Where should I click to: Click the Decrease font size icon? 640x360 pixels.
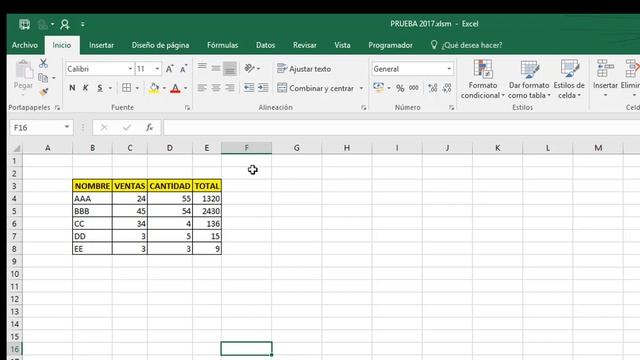184,69
